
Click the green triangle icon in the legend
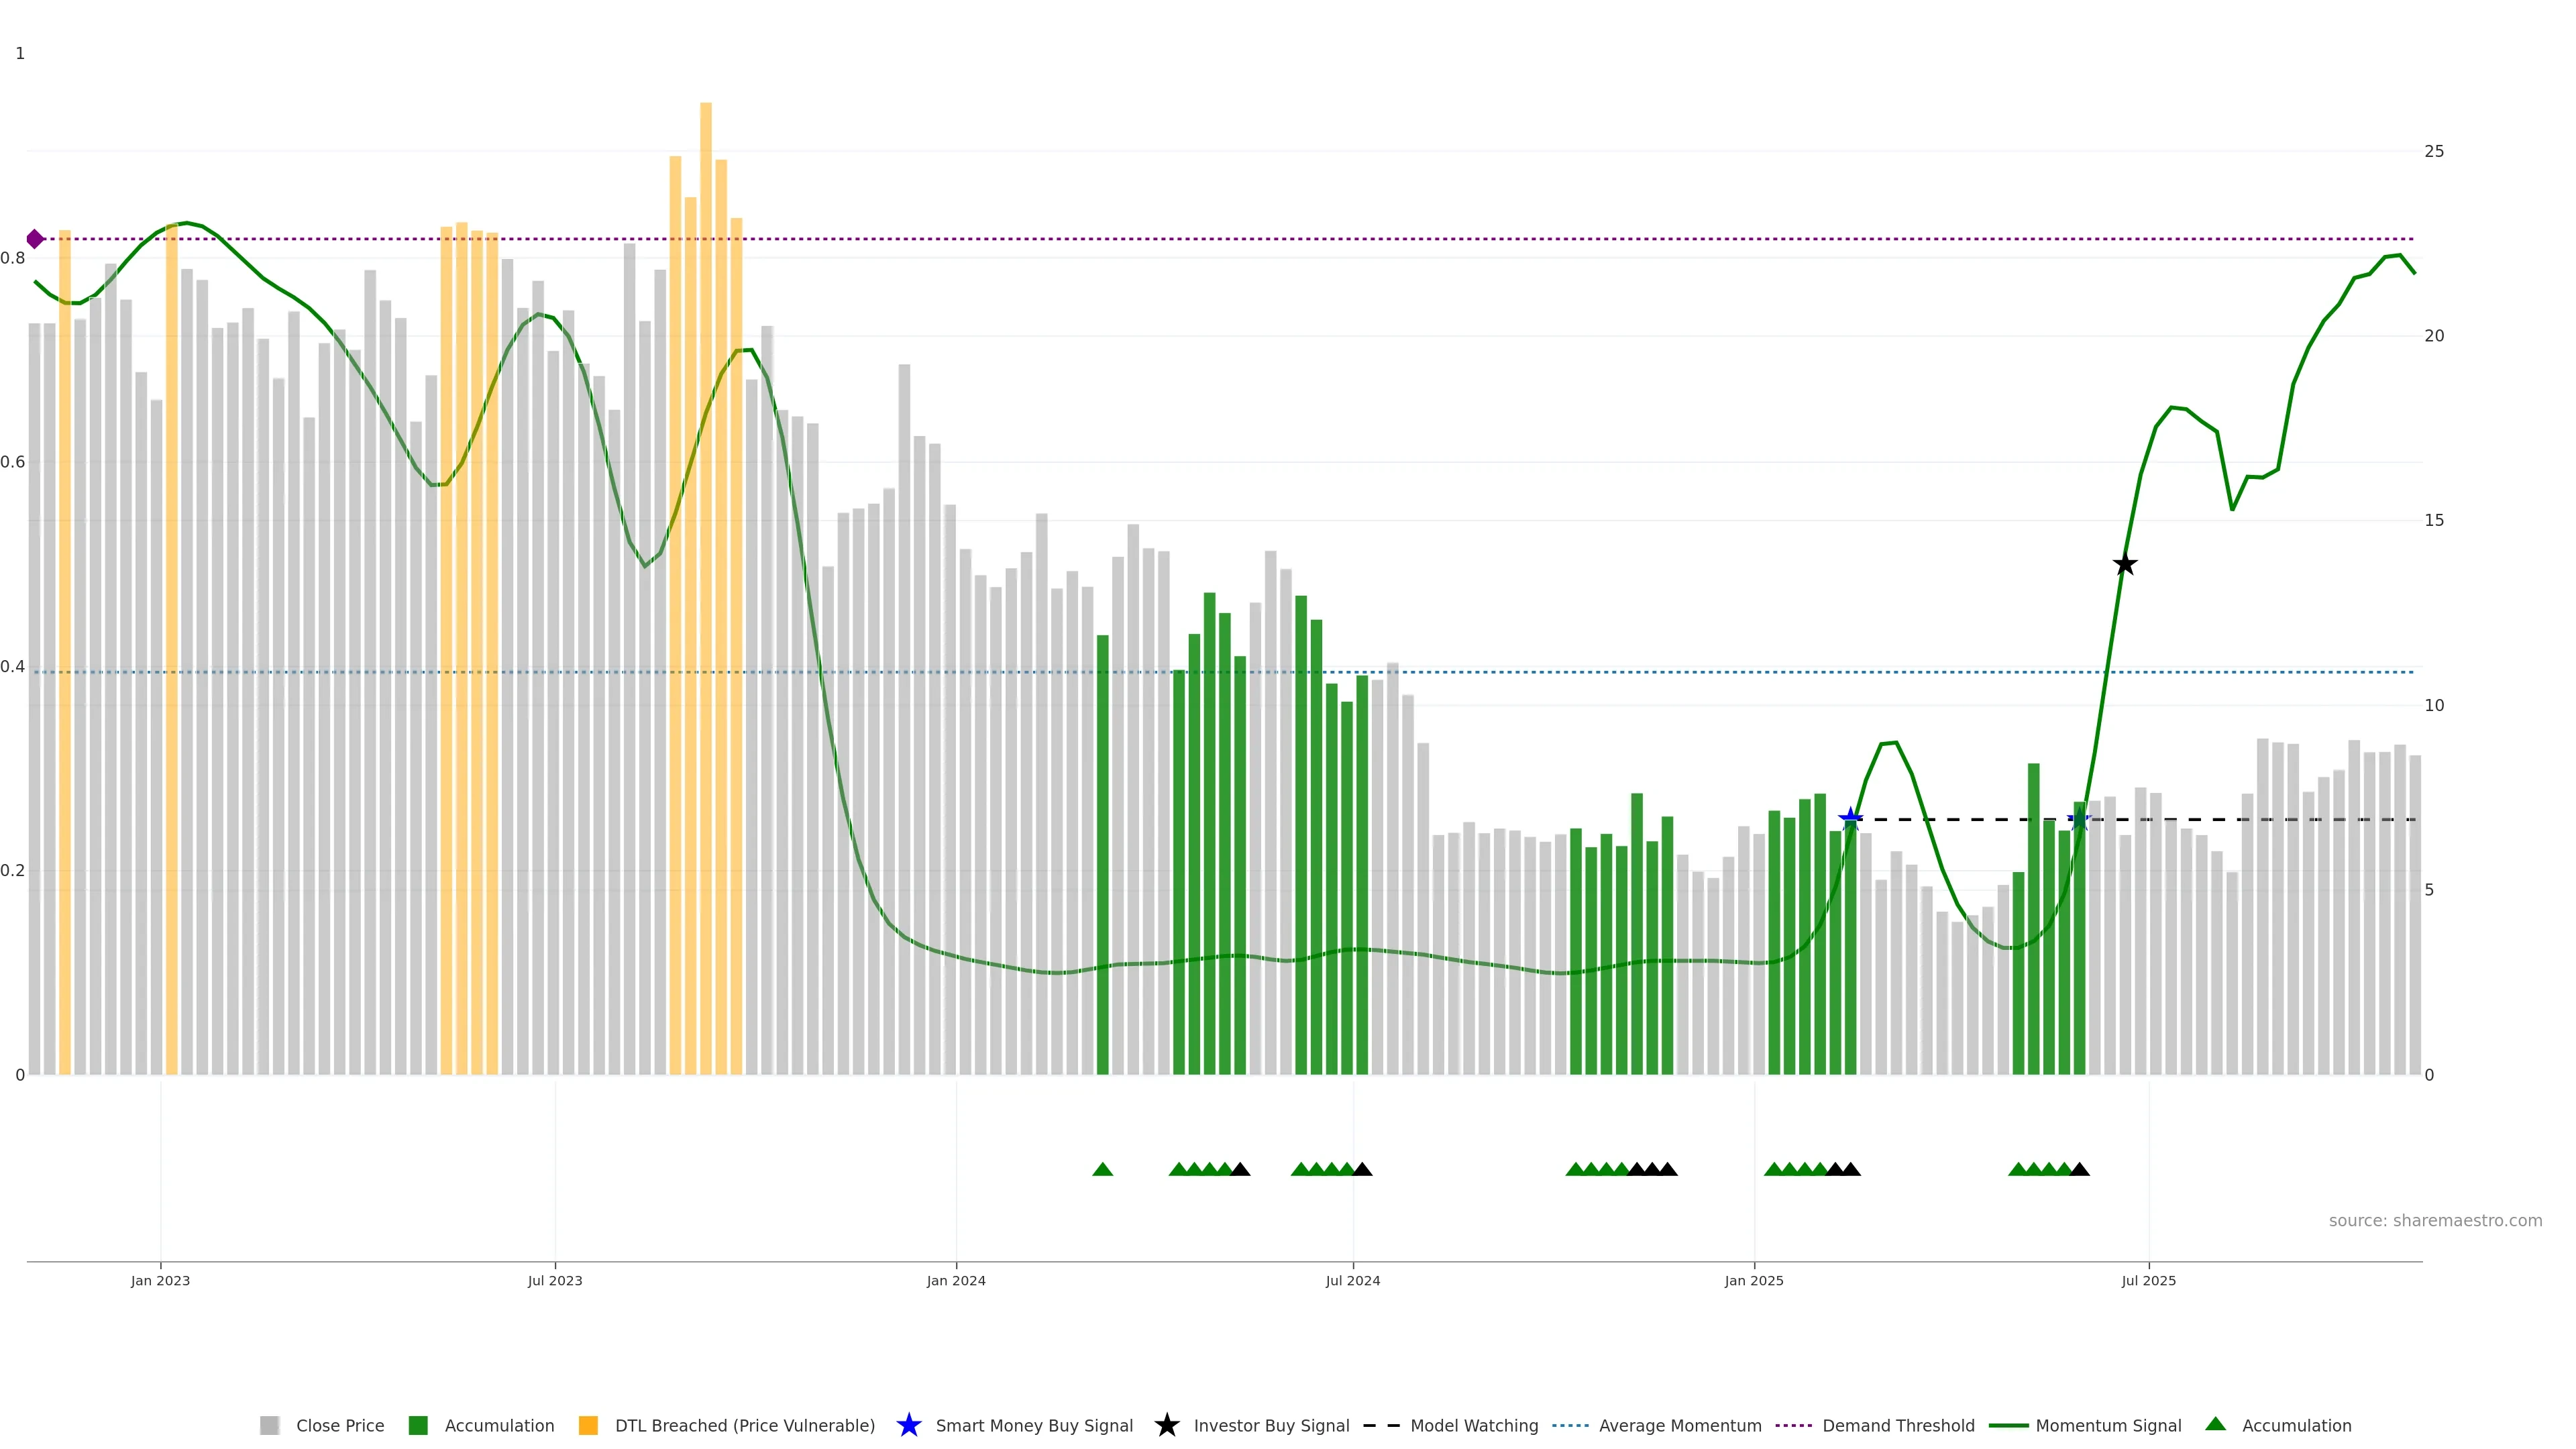click(x=2215, y=1424)
